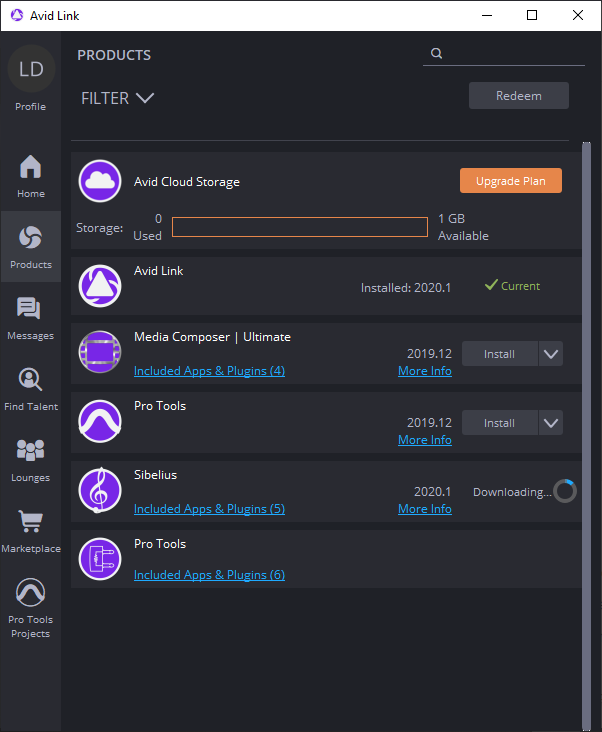The image size is (602, 732).
Task: Install Pro Tools 2019.12
Action: click(x=499, y=423)
